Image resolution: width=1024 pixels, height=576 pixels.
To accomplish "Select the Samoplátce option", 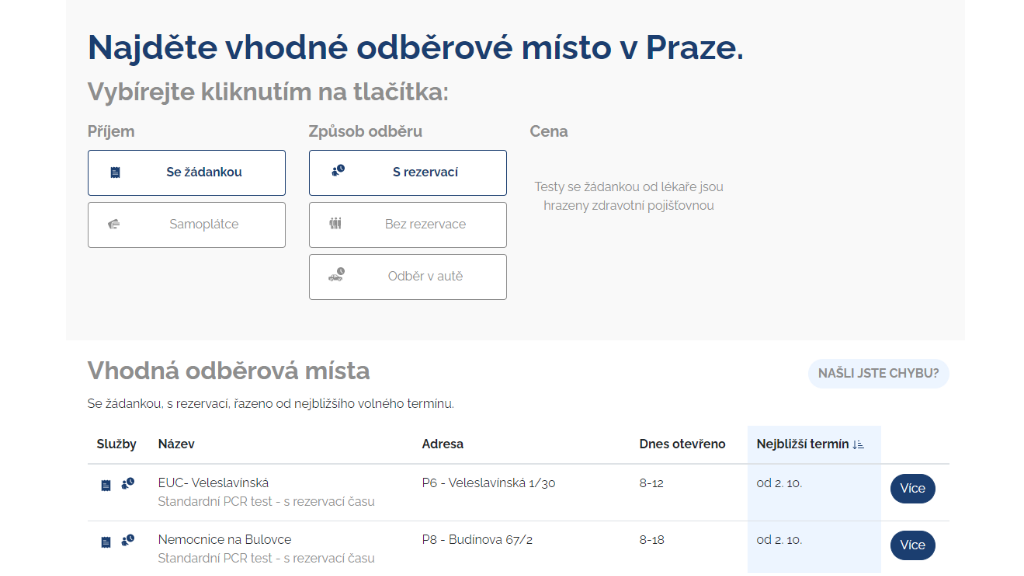I will click(x=203, y=224).
